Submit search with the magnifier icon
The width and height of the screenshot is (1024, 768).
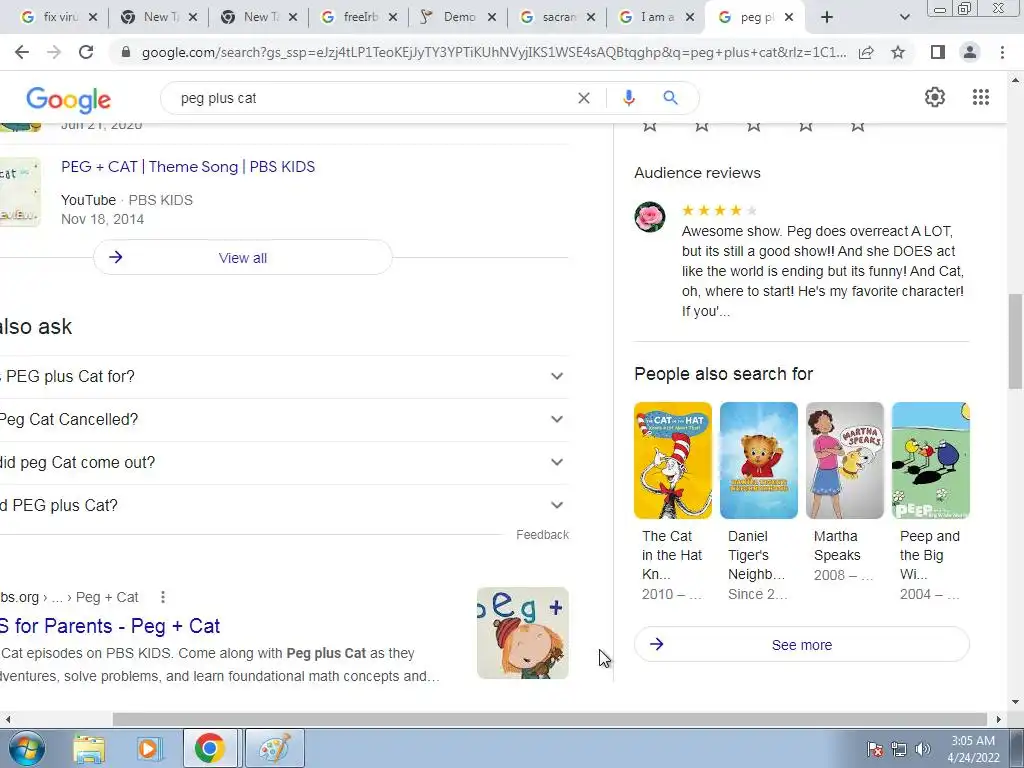pos(670,98)
